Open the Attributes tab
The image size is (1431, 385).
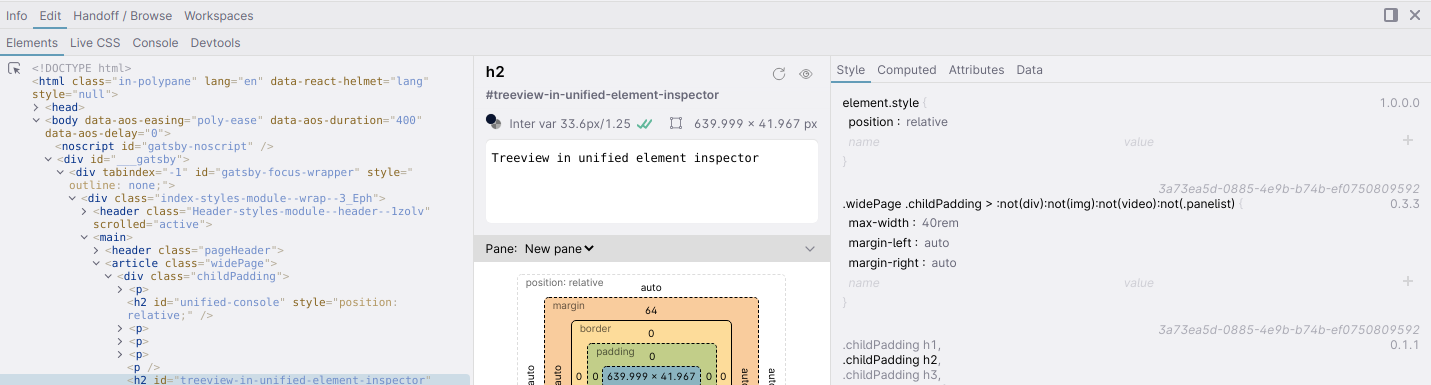point(976,70)
